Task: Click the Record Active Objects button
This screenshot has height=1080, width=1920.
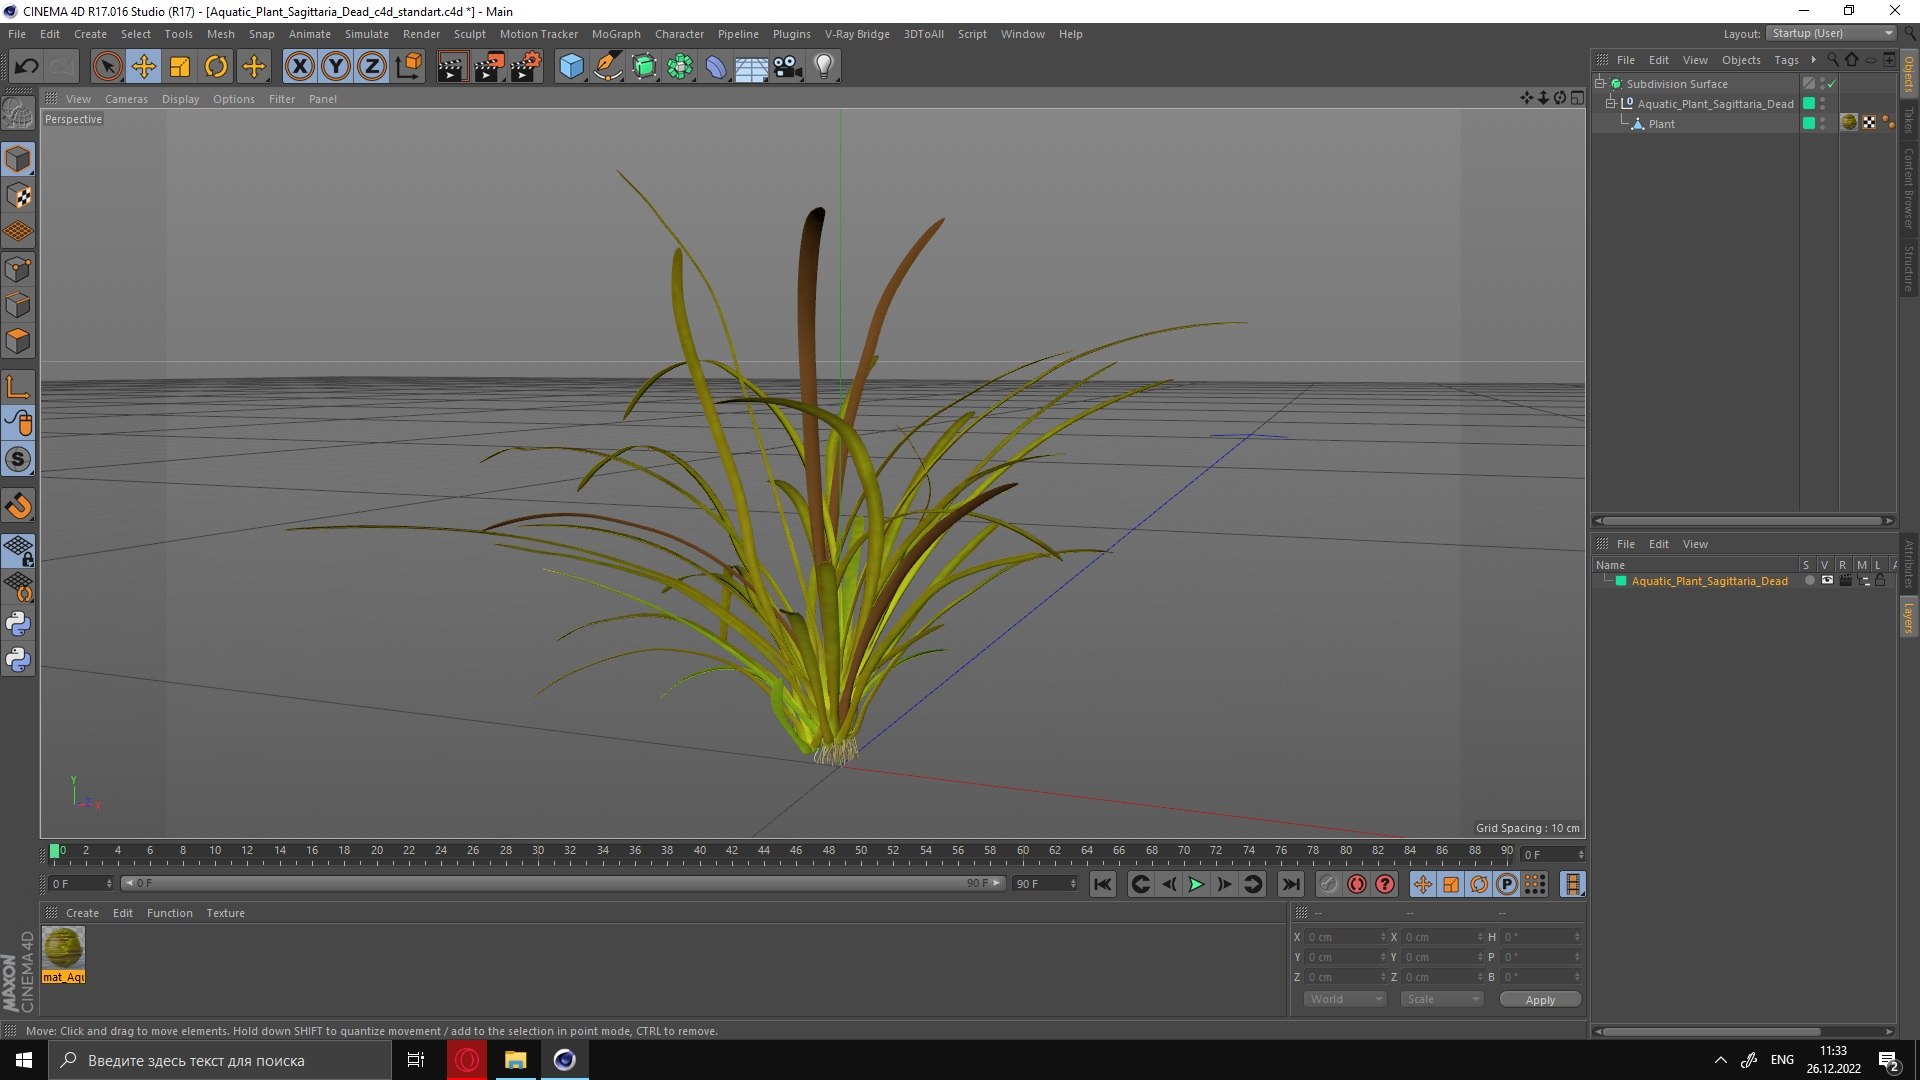Action: (x=1329, y=884)
